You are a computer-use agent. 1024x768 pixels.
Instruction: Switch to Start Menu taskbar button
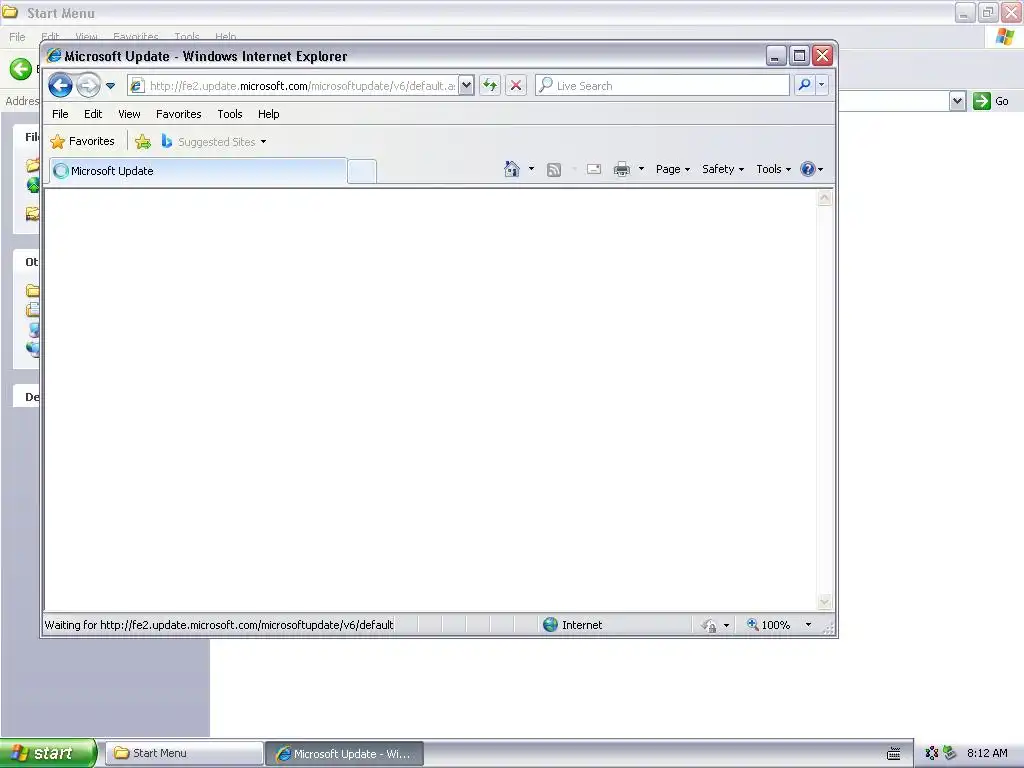(184, 754)
